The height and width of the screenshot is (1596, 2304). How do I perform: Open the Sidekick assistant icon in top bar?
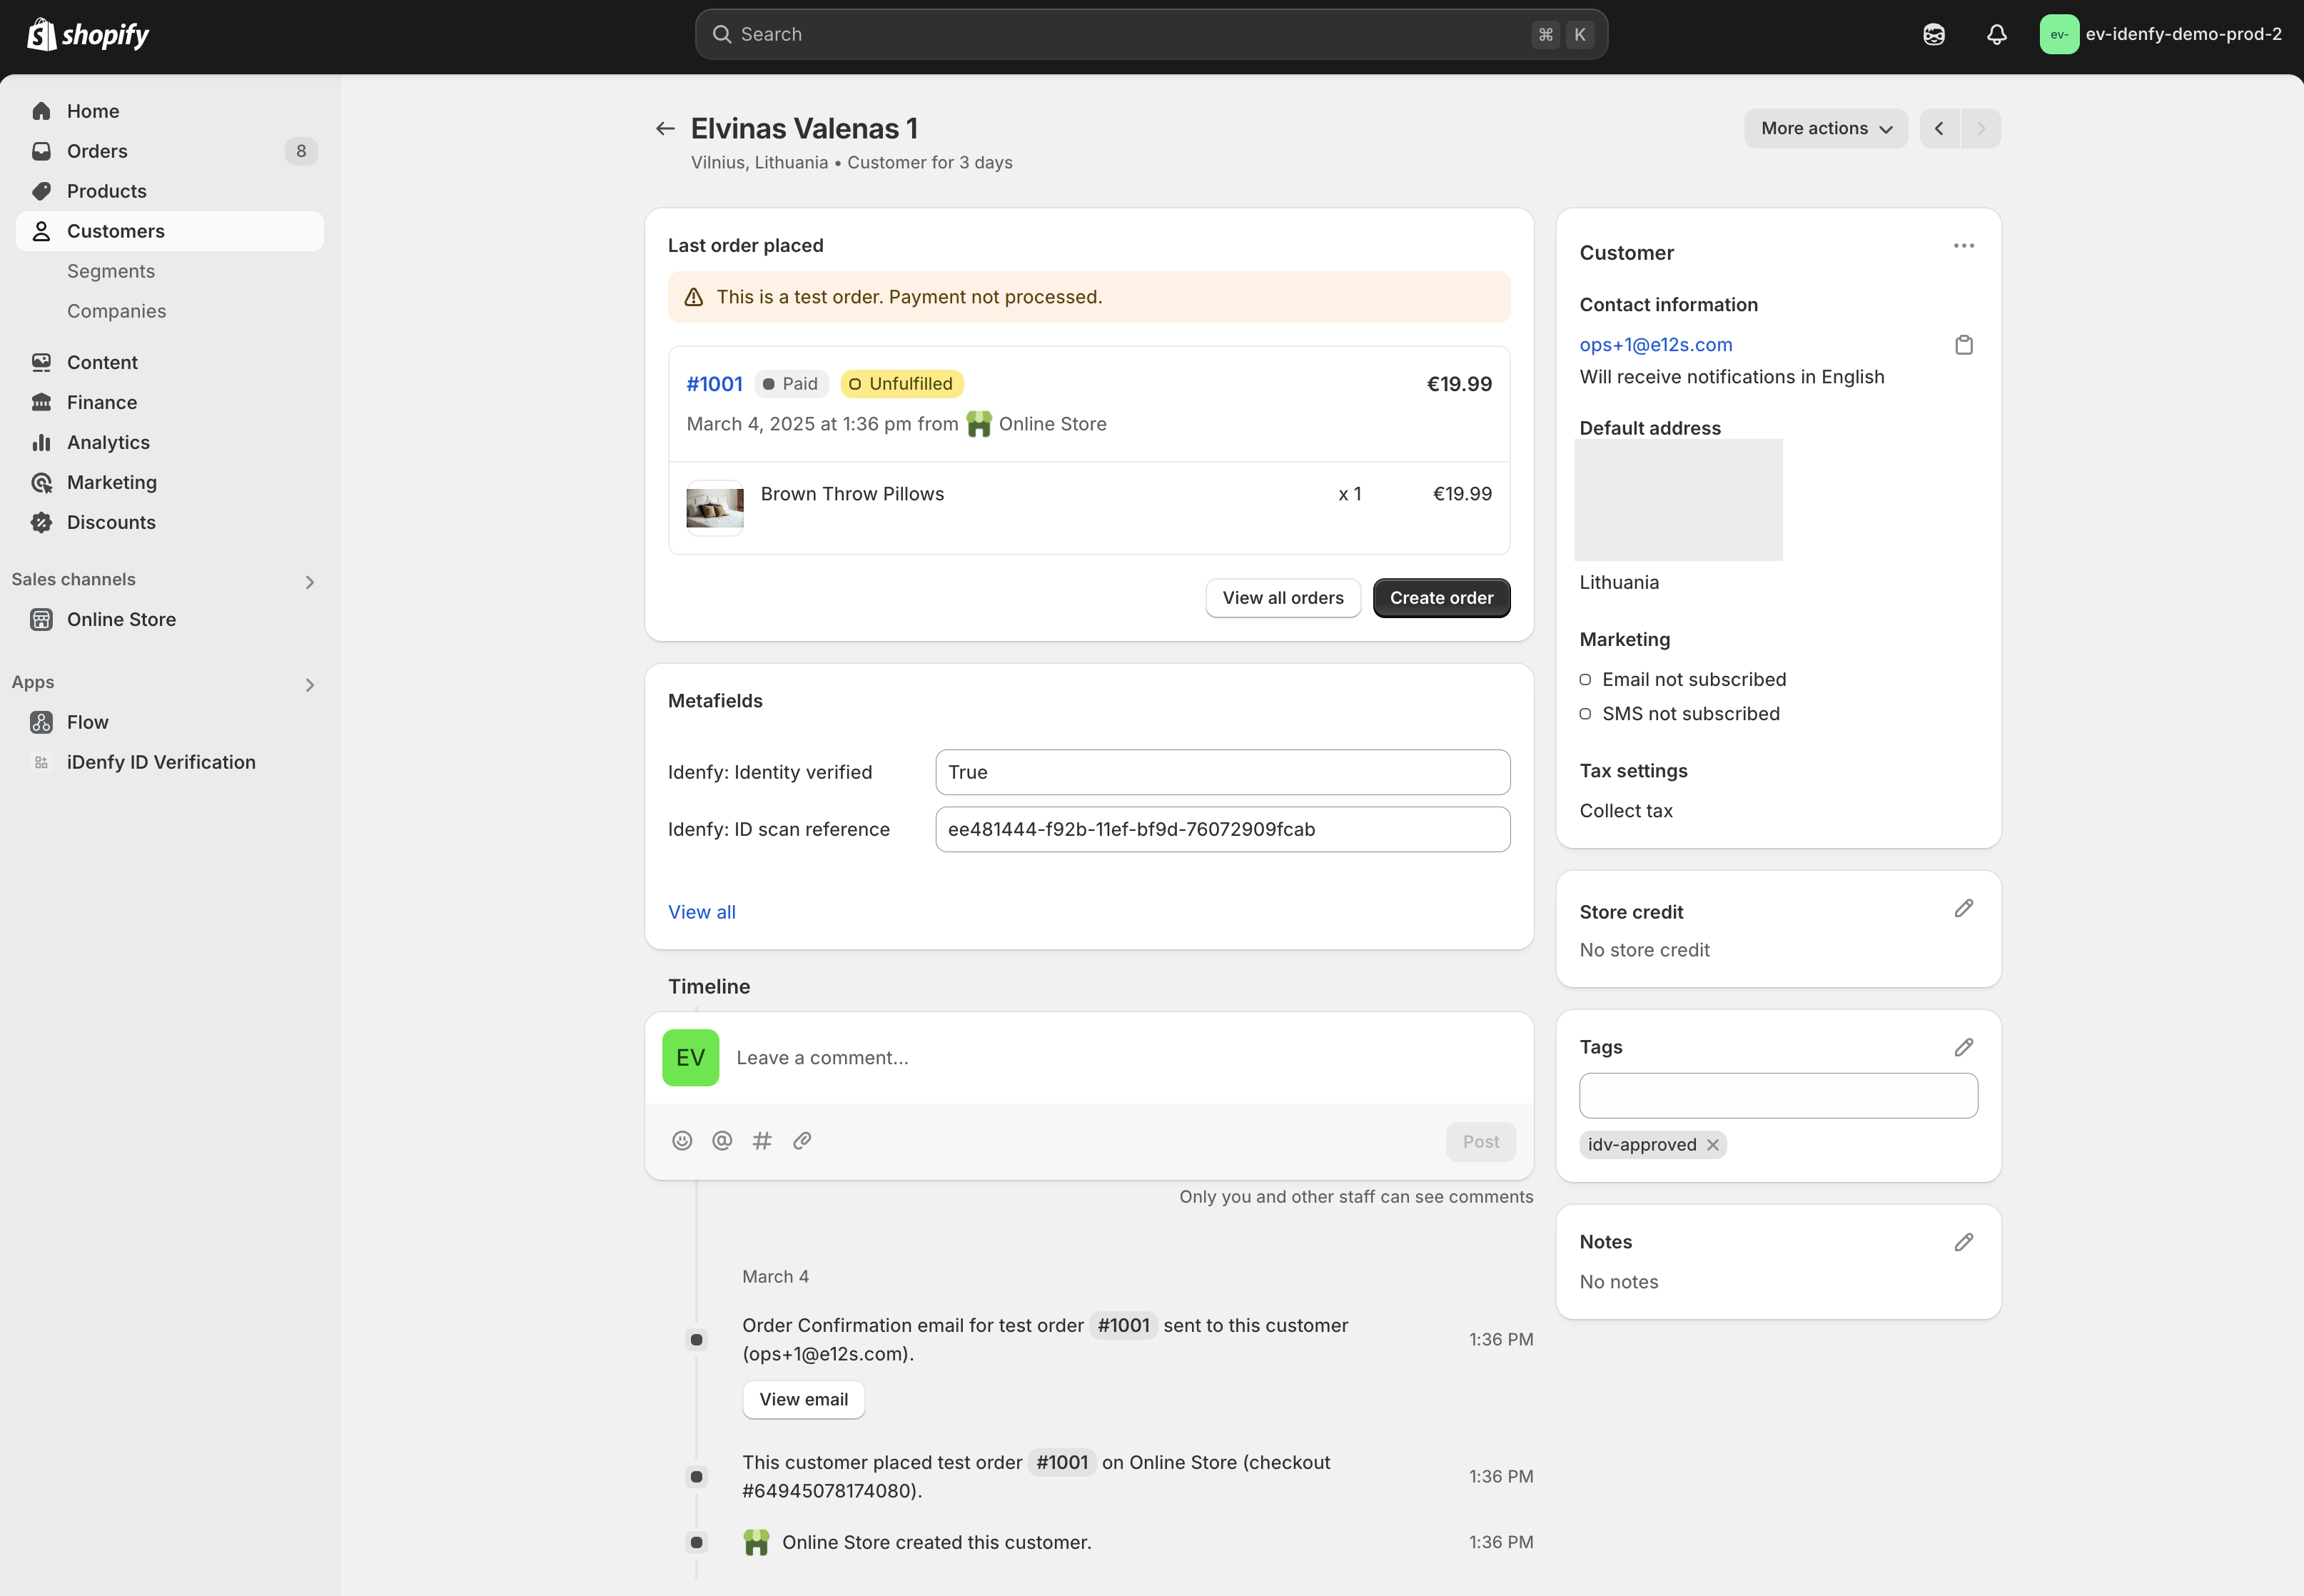click(x=1933, y=35)
